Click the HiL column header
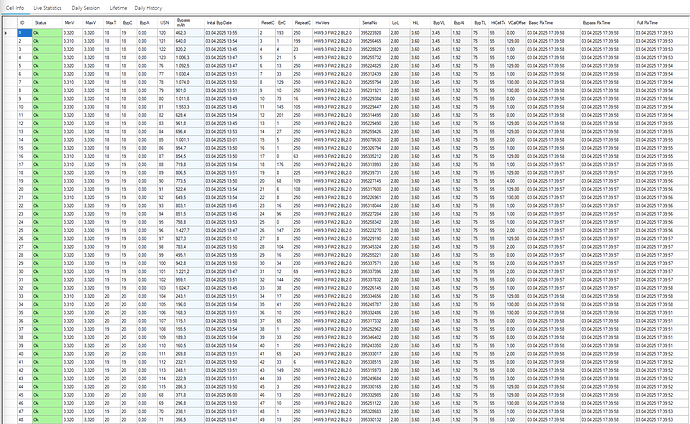 (420, 23)
